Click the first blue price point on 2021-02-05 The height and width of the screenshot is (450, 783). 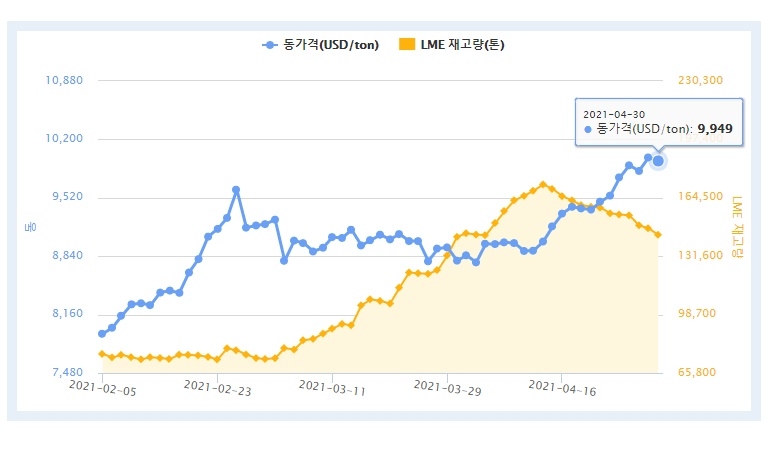pyautogui.click(x=102, y=334)
